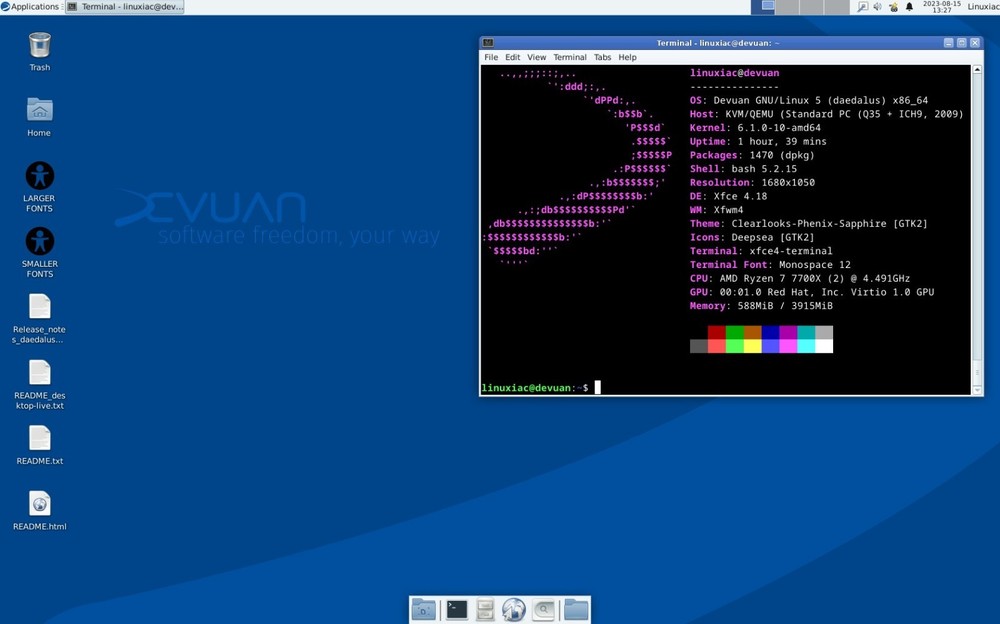Open the Application Finder with magnifier icon
This screenshot has width=1000, height=624.
pyautogui.click(x=544, y=609)
